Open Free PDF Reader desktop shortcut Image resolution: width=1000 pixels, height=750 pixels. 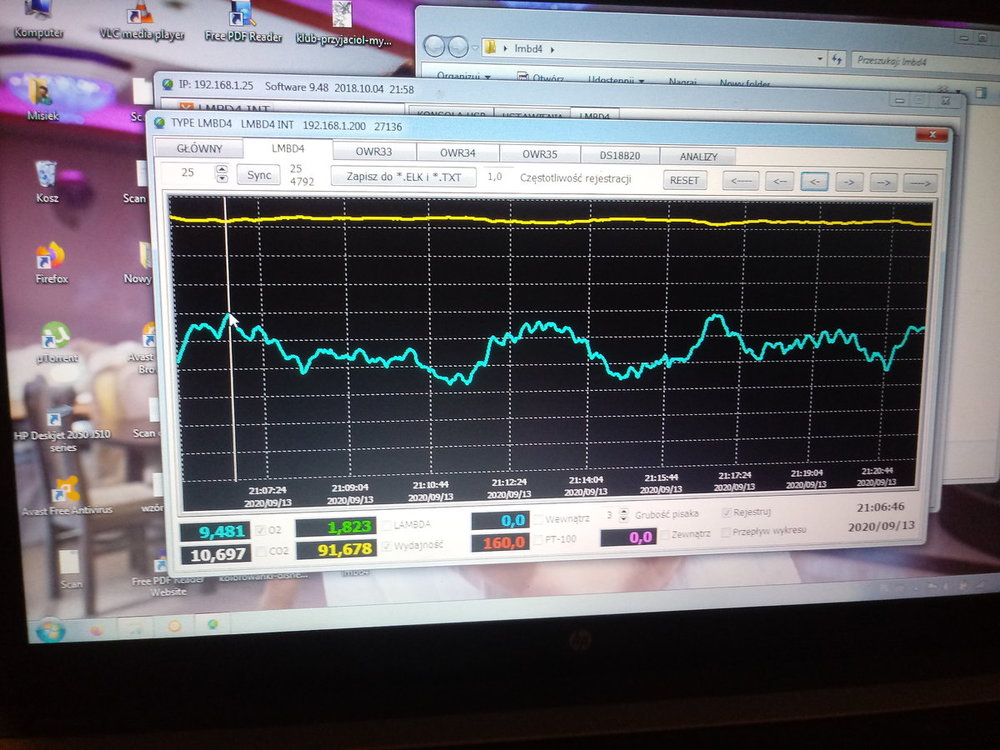click(242, 15)
